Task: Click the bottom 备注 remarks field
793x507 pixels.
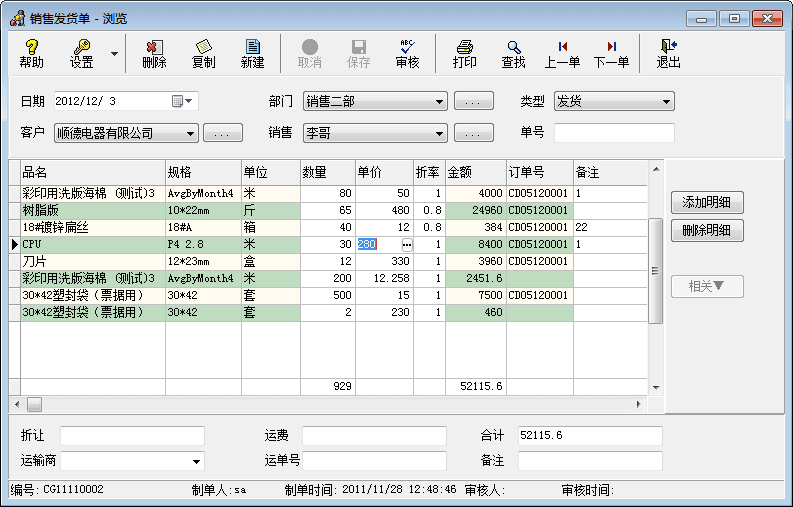Action: pos(590,461)
